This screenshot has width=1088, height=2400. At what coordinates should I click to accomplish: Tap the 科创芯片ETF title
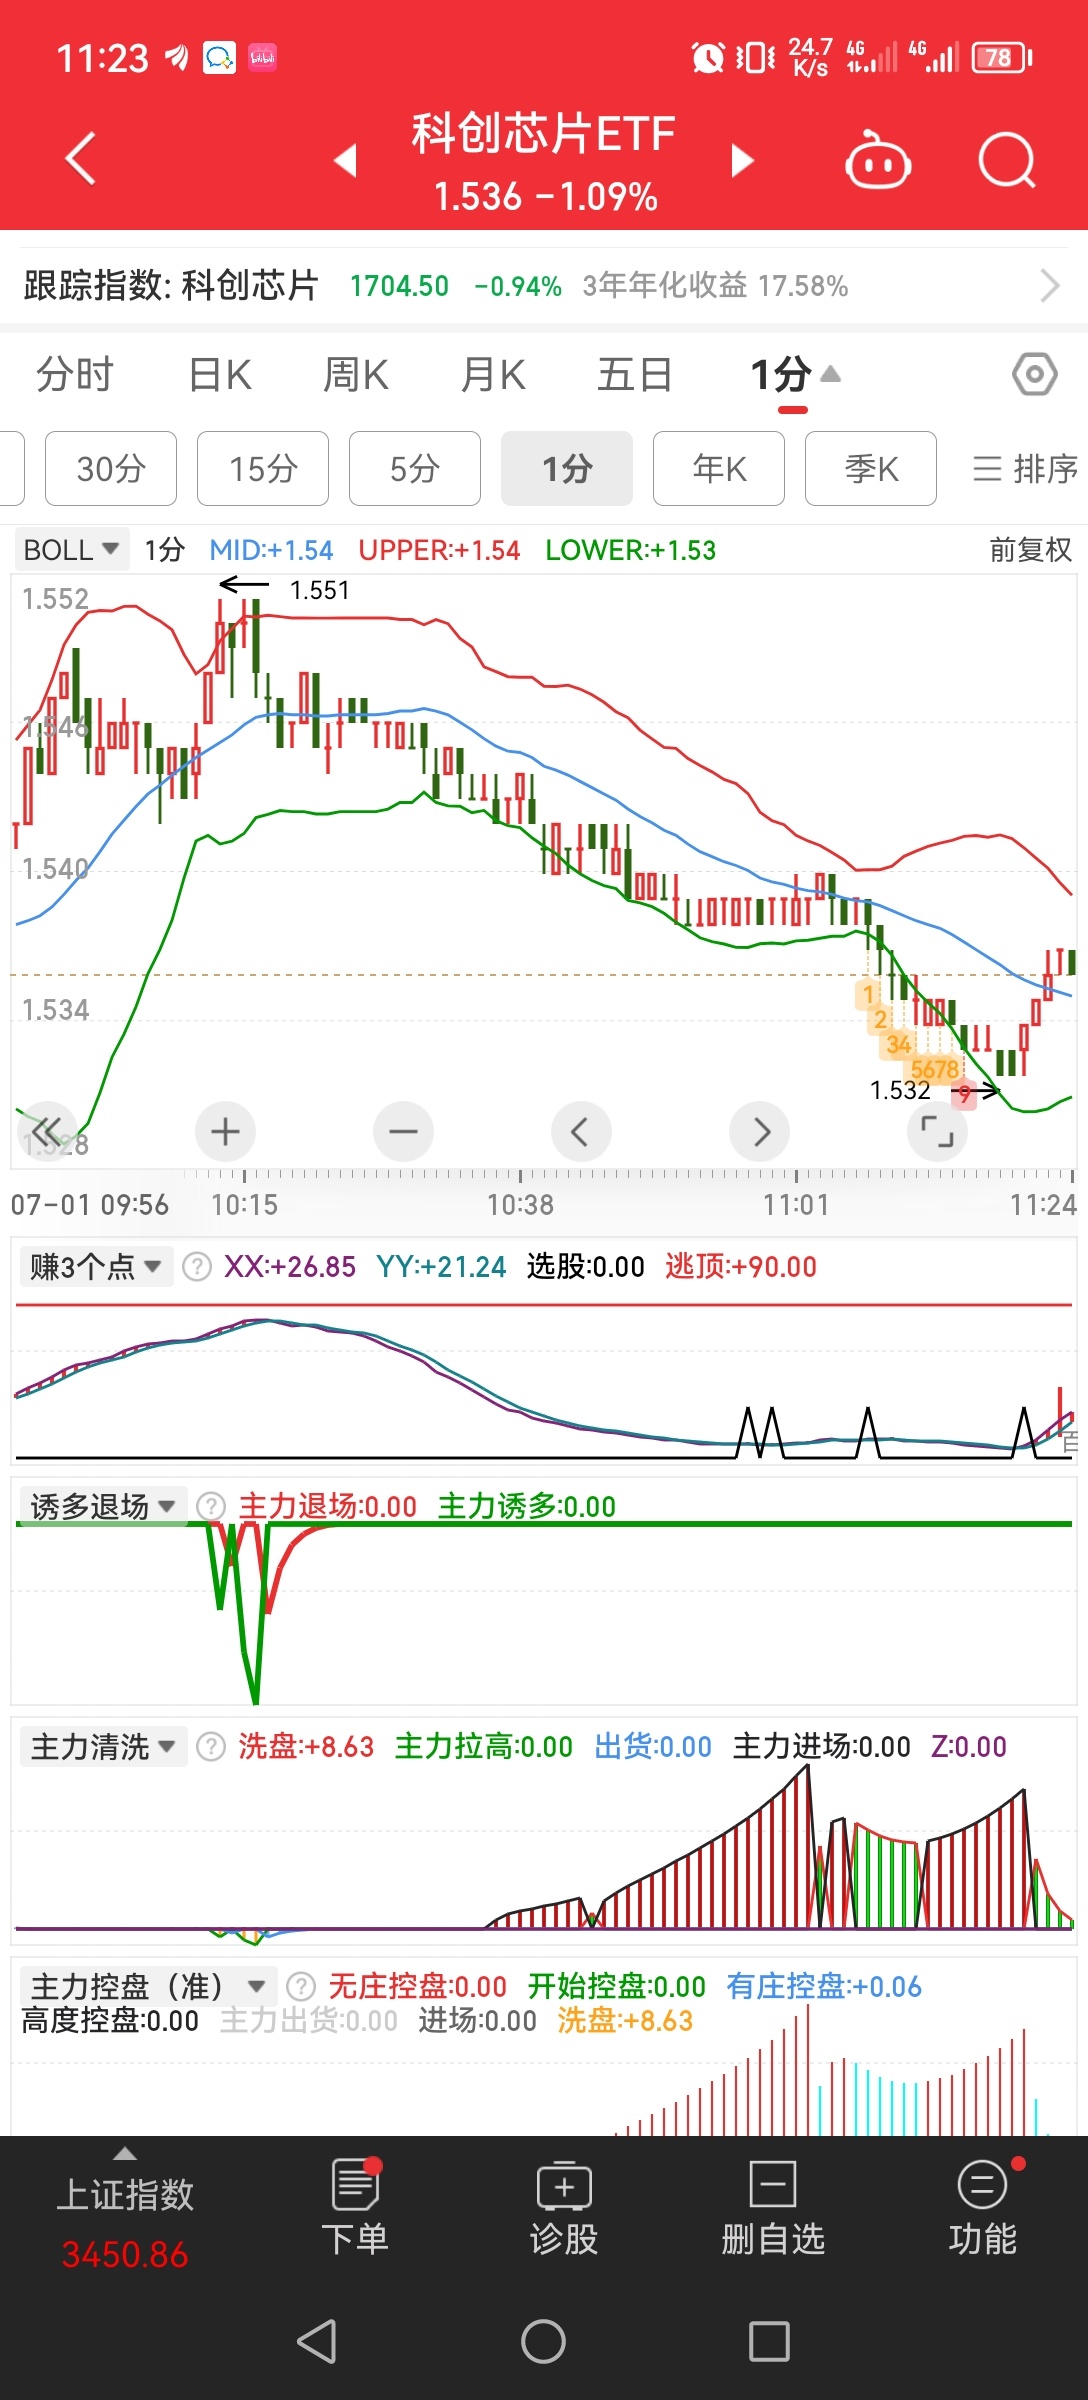point(544,134)
